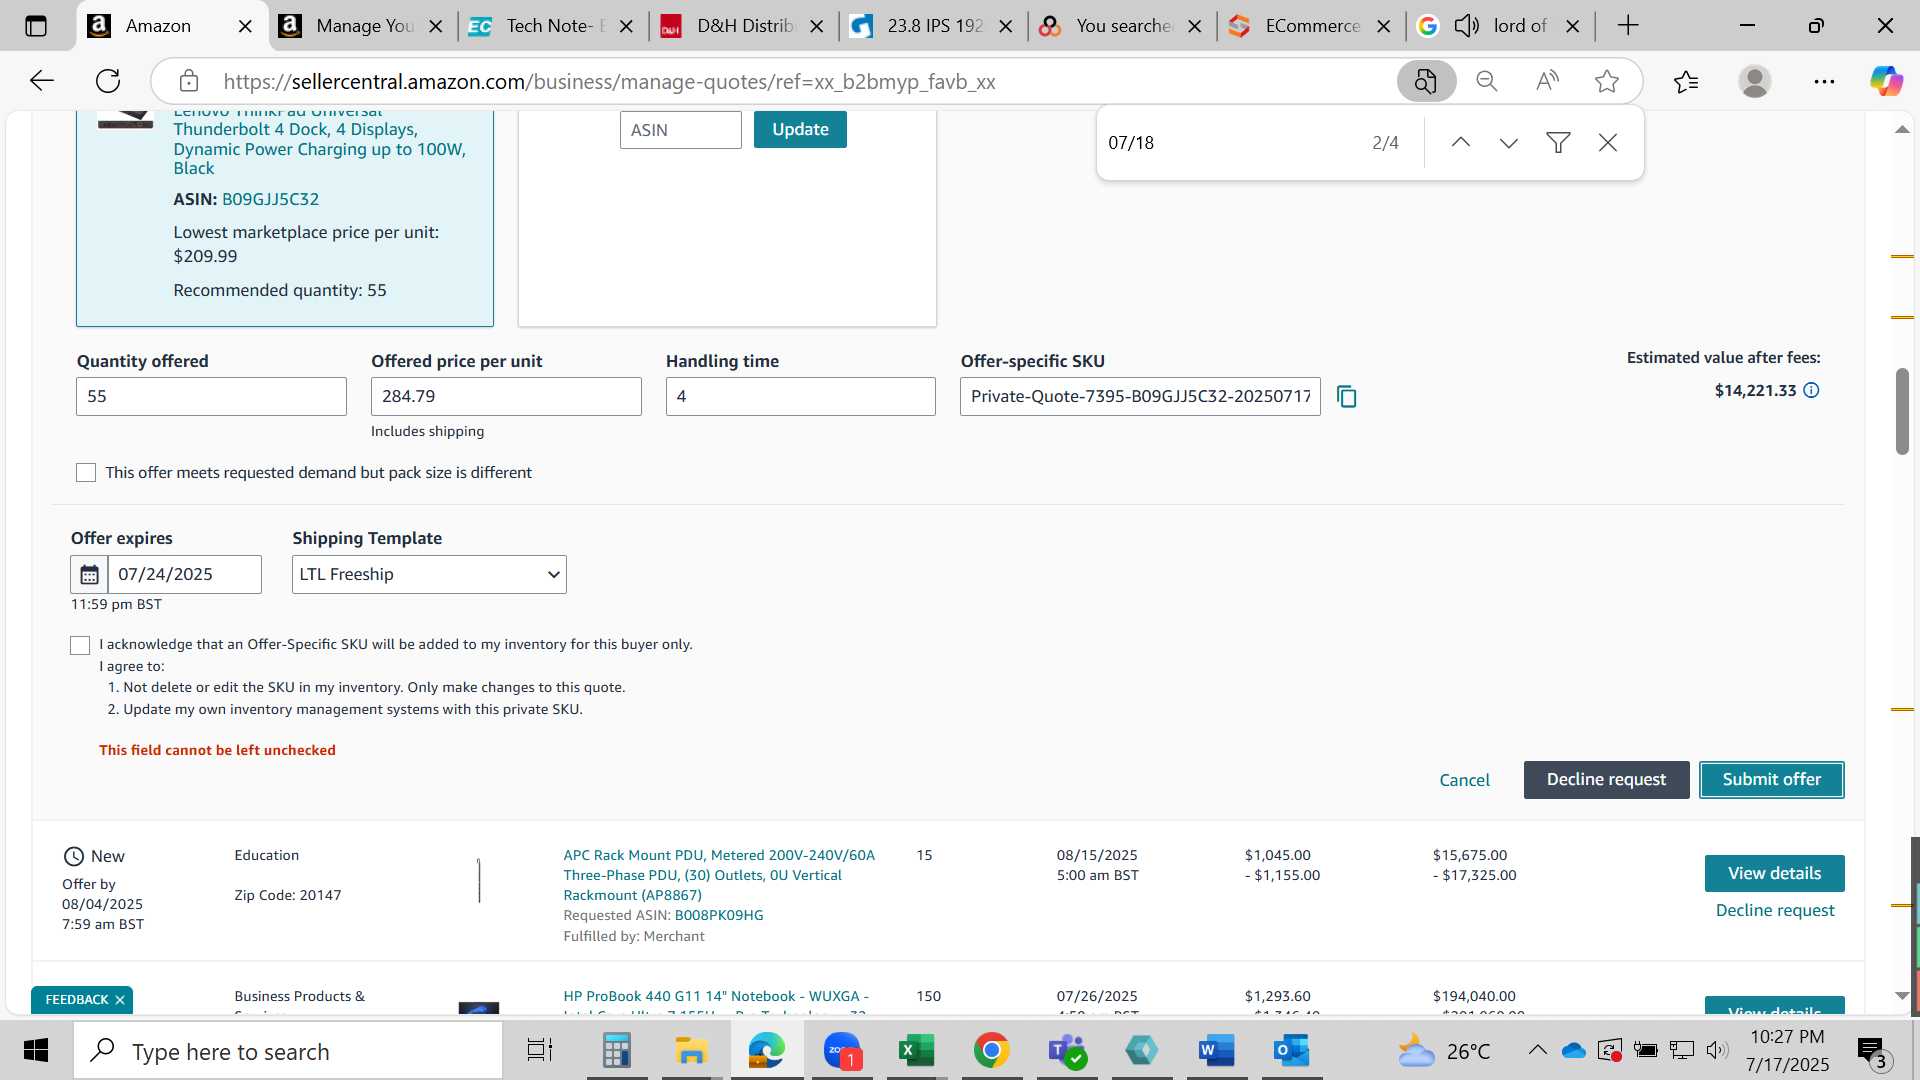Viewport: 1920px width, 1080px height.
Task: Go to previous find-on-page result
Action: pos(1460,143)
